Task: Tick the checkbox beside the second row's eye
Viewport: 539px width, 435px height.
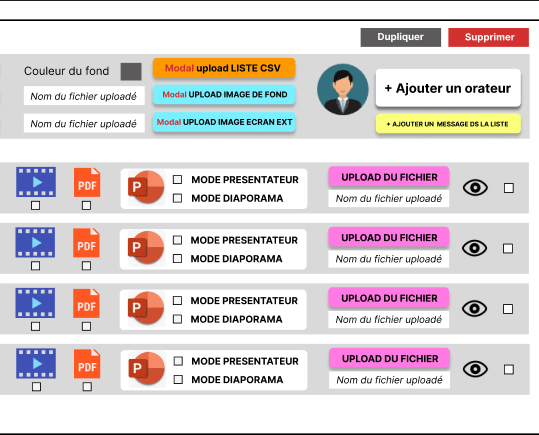Action: coord(508,249)
